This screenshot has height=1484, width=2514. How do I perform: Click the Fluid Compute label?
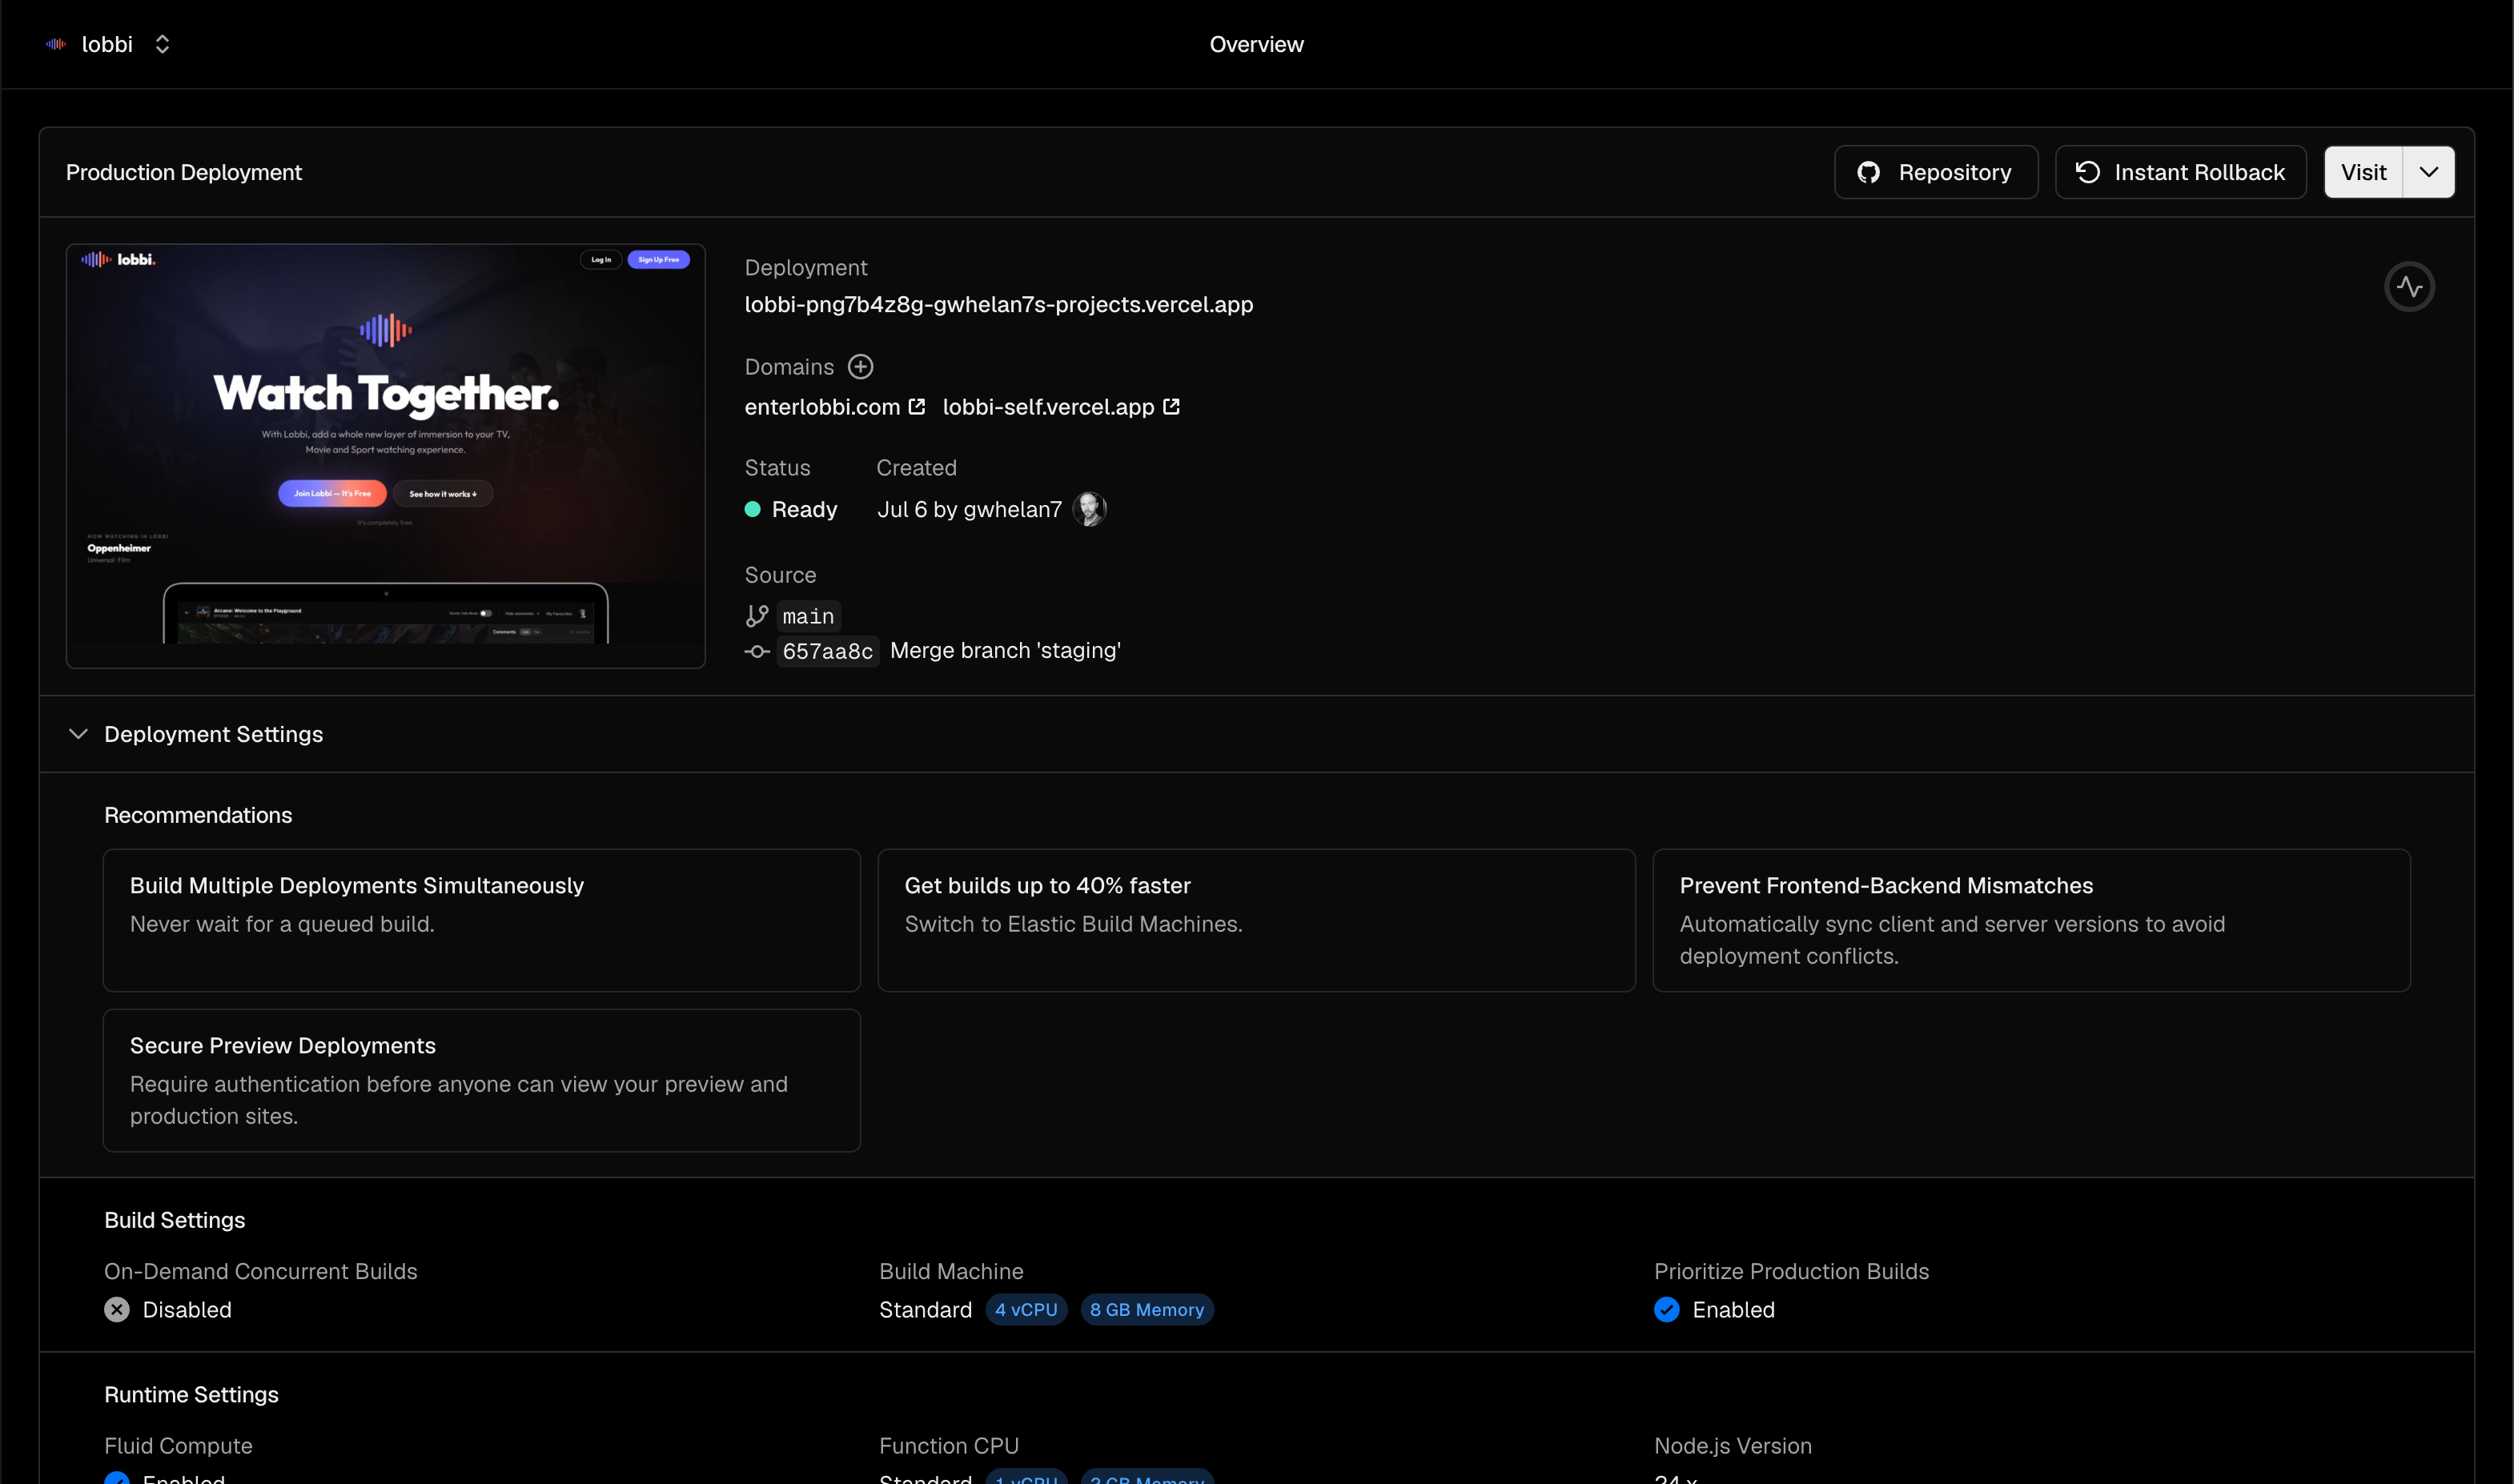[178, 1446]
